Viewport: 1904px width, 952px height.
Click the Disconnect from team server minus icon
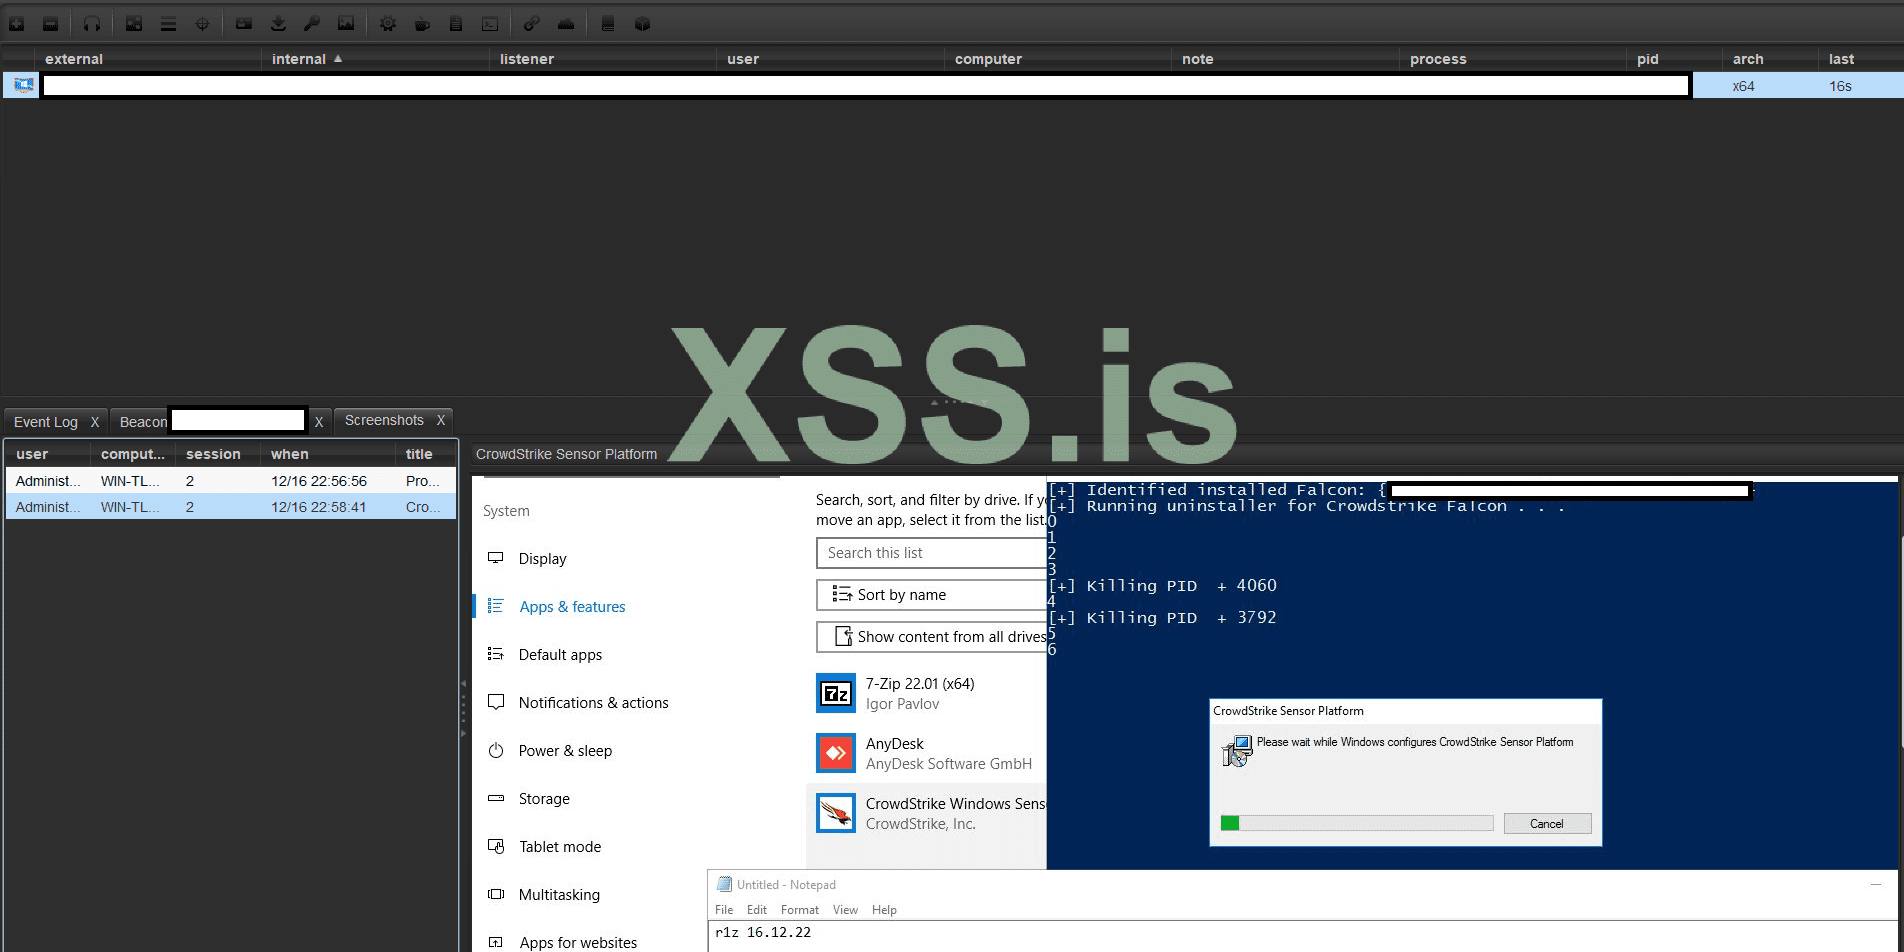(x=50, y=24)
